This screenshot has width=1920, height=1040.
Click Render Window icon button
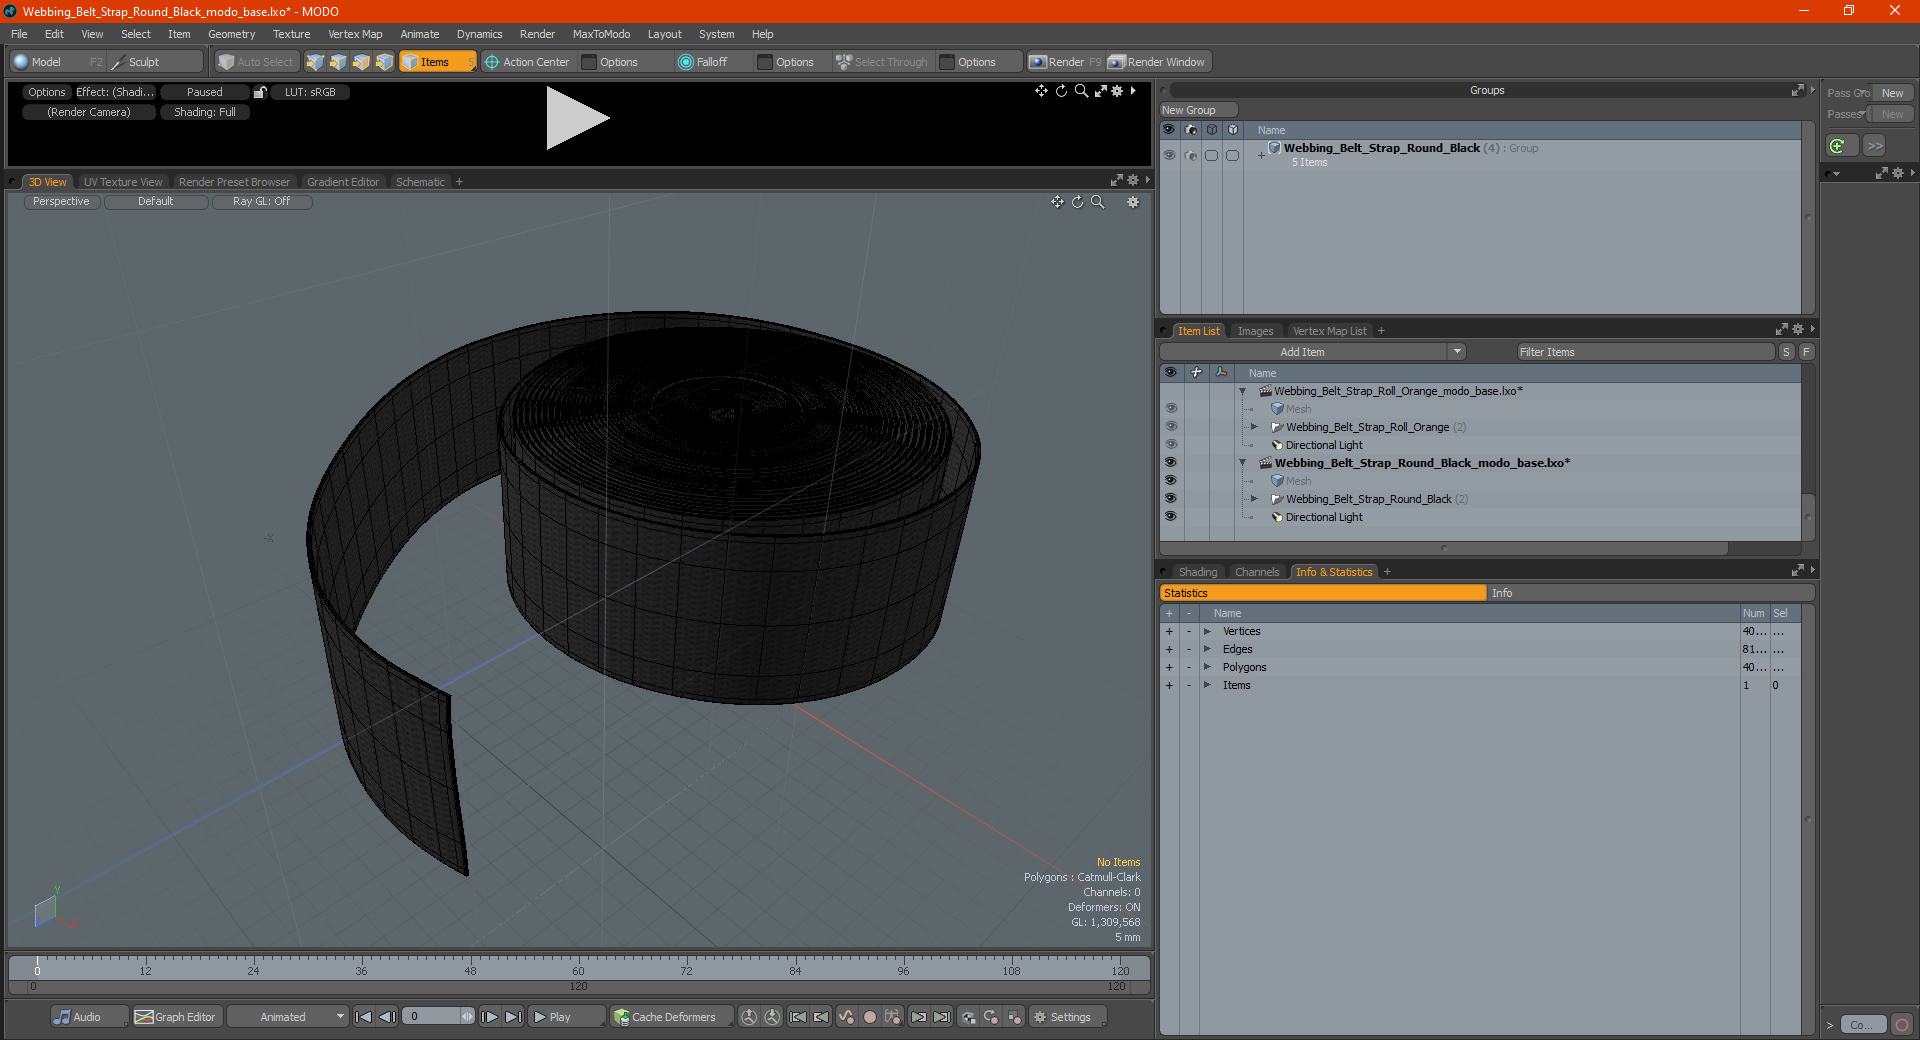click(x=1158, y=62)
